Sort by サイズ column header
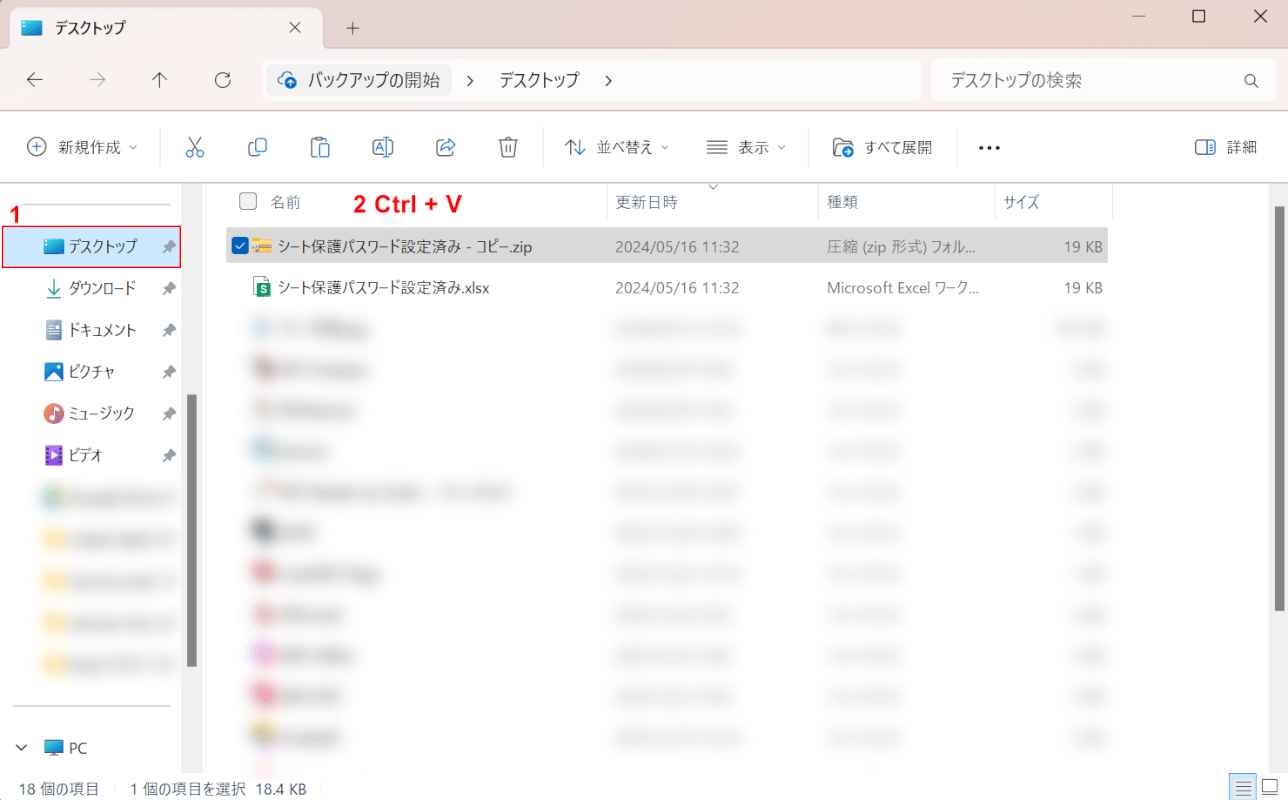This screenshot has height=800, width=1288. tap(1021, 202)
